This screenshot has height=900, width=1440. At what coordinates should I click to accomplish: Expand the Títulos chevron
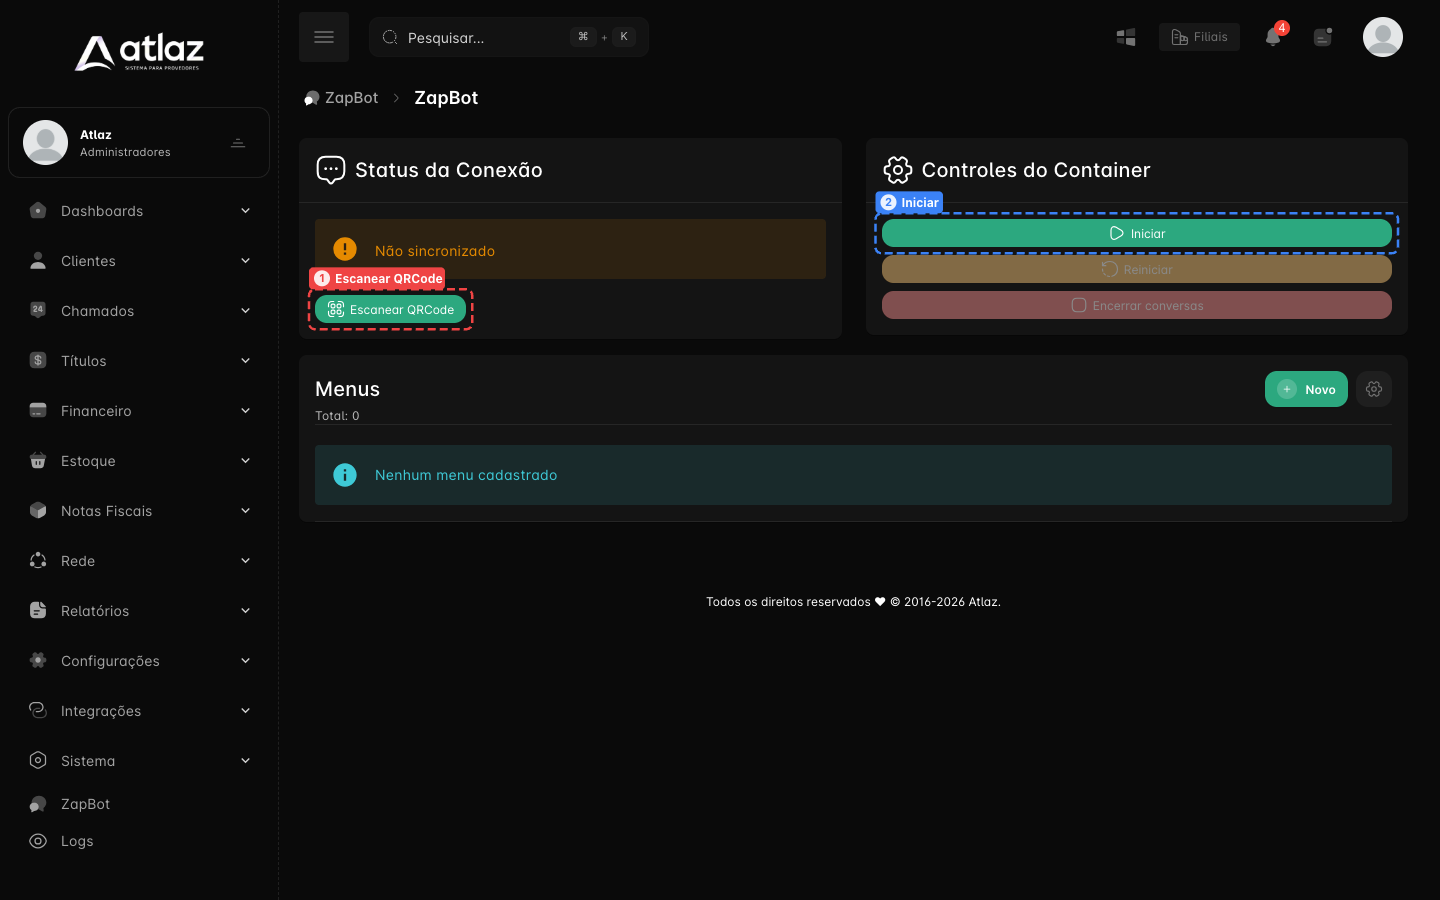245,360
